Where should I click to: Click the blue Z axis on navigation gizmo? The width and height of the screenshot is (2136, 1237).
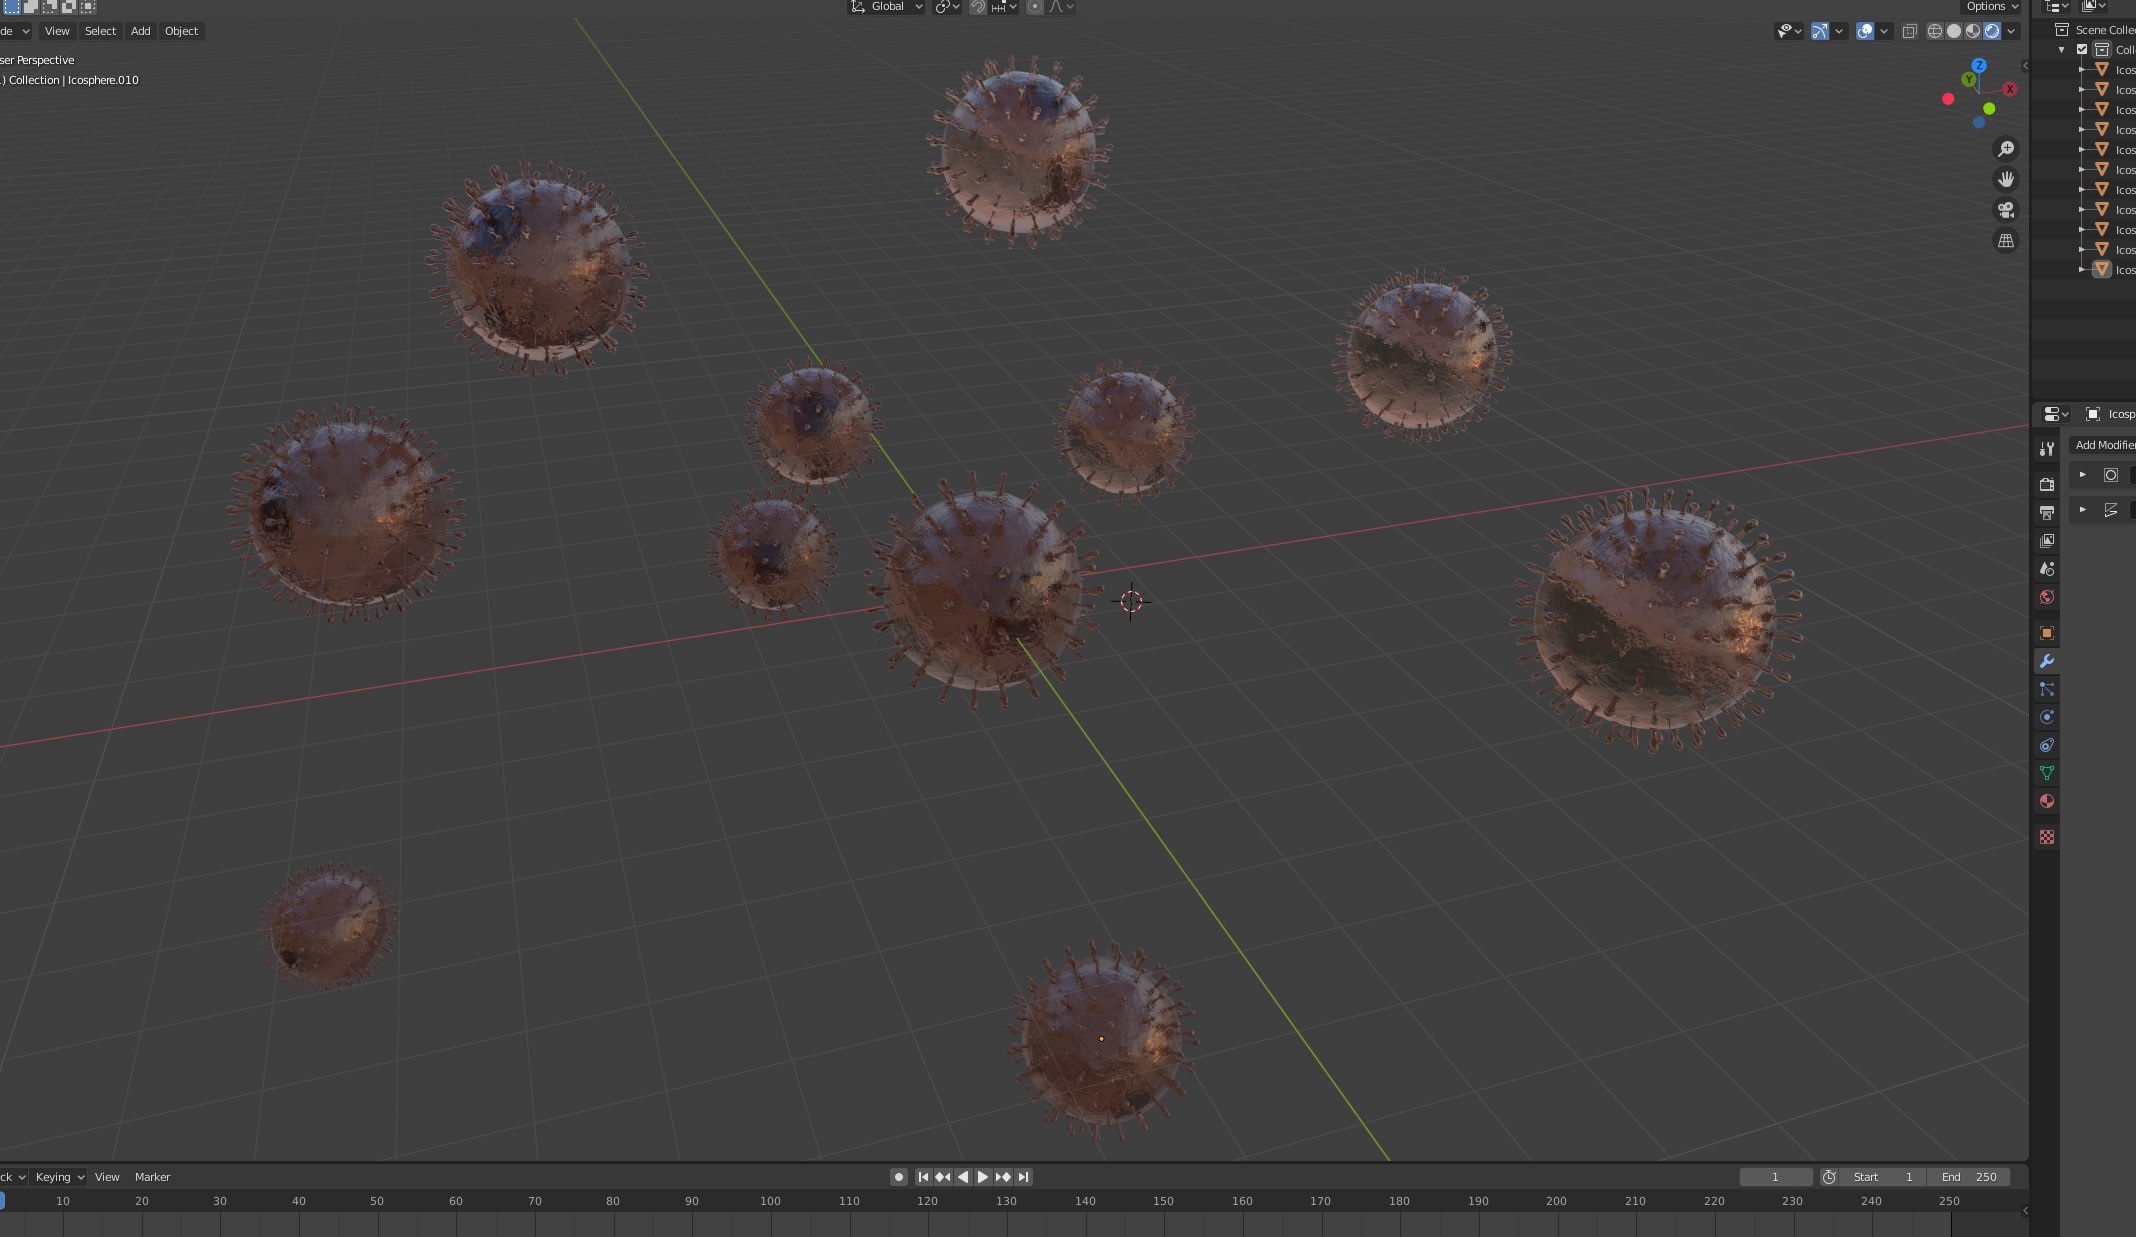[1979, 65]
